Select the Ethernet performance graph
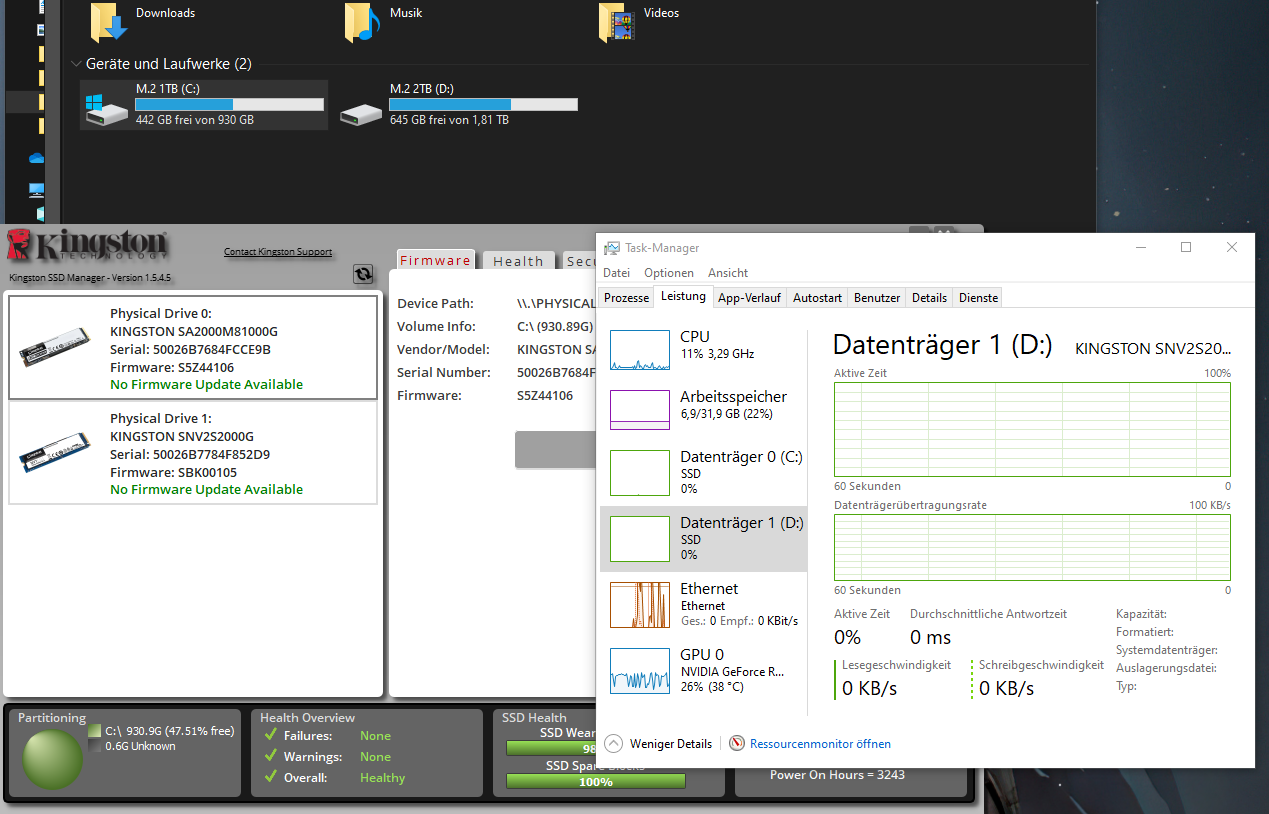This screenshot has width=1269, height=814. coord(640,605)
